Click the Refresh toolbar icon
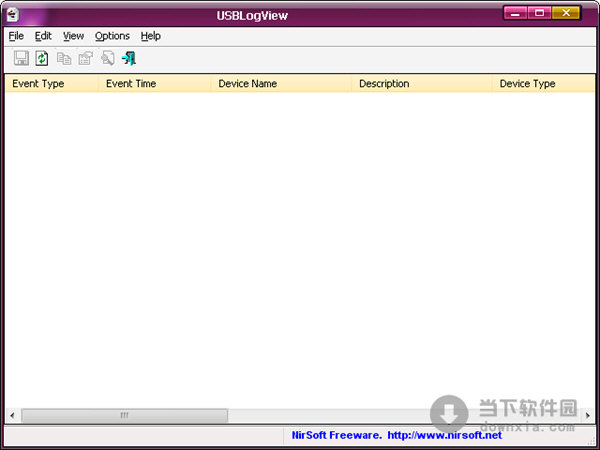The image size is (600, 450). click(42, 59)
